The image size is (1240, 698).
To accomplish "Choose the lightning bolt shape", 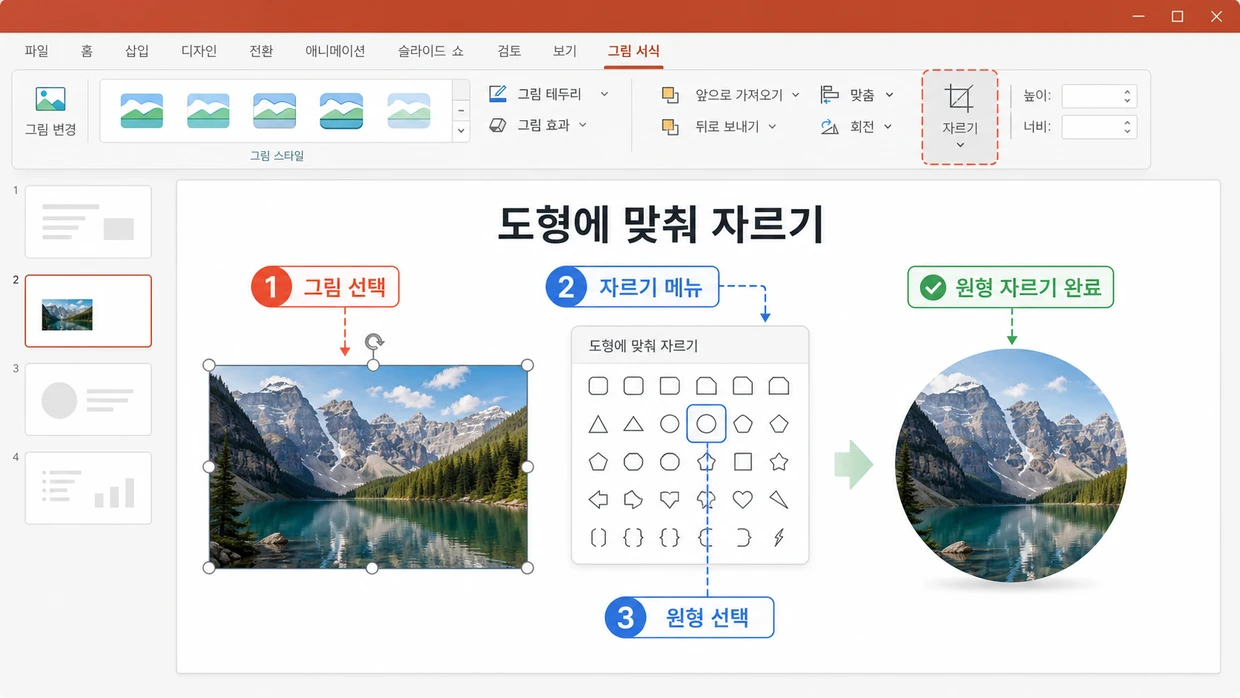I will (778, 537).
